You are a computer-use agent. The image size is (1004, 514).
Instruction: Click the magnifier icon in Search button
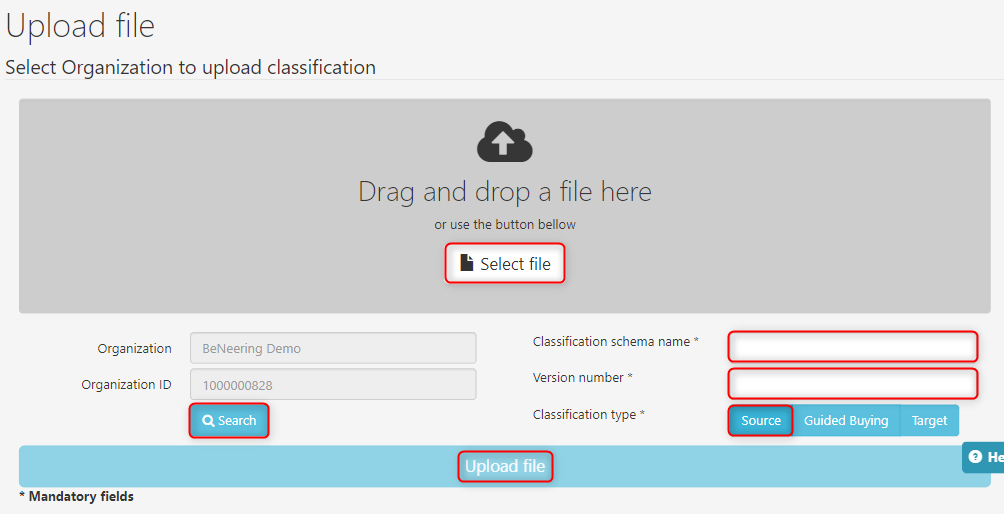pyautogui.click(x=208, y=421)
